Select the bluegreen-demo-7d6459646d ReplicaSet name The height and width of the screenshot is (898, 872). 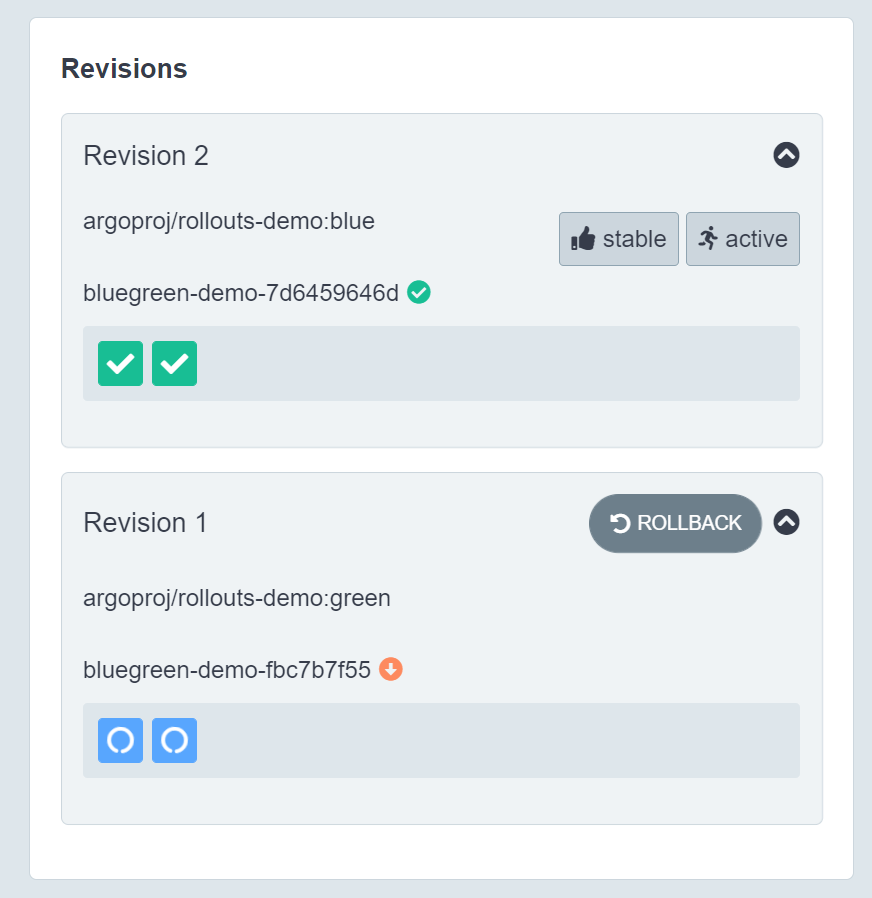241,293
